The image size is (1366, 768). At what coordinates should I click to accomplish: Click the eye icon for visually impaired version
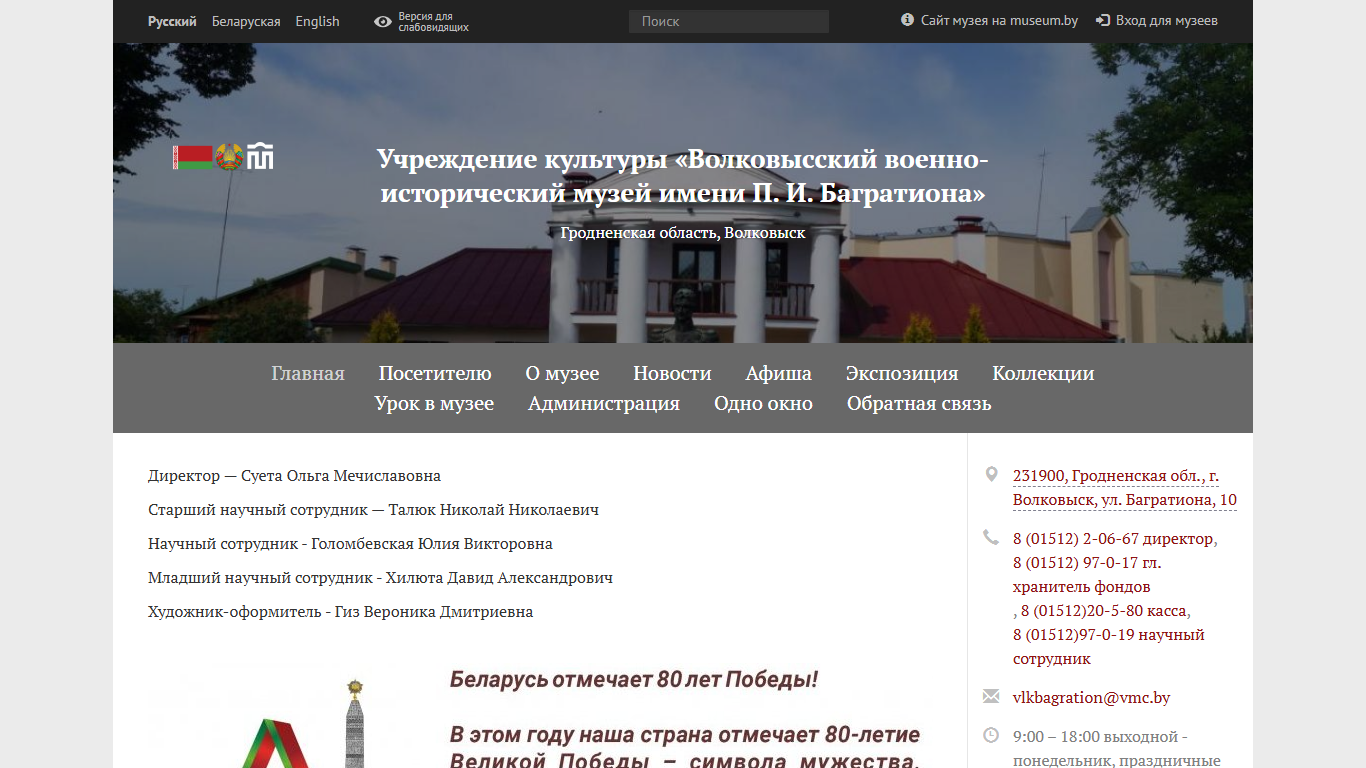click(x=382, y=21)
